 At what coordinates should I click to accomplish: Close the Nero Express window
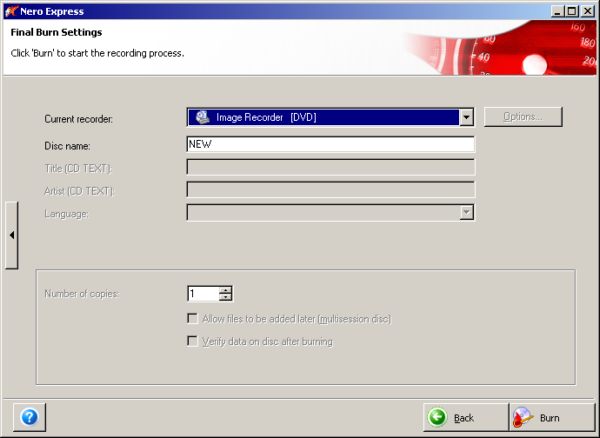[587, 11]
